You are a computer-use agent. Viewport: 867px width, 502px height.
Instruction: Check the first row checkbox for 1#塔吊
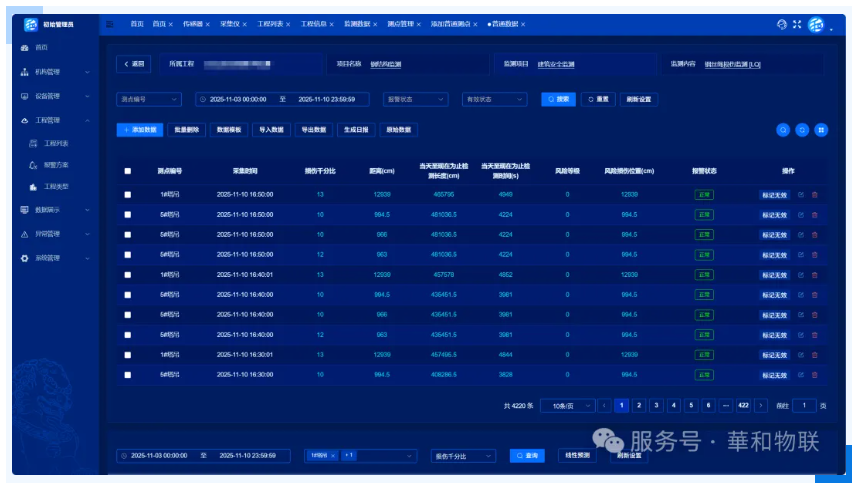(127, 195)
